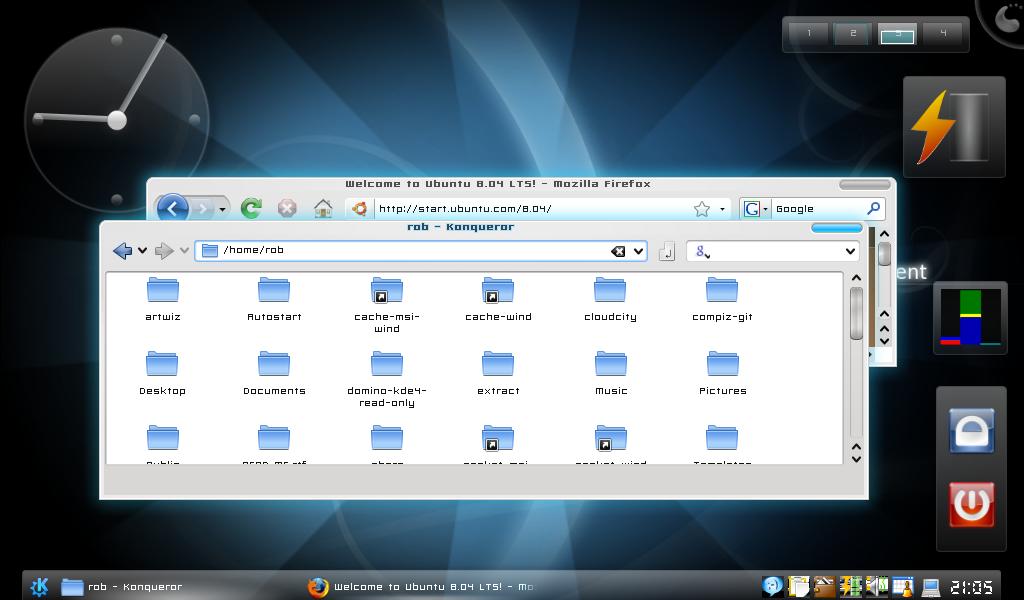Click Konqueror file view scroll-up arrow
Image resolution: width=1024 pixels, height=600 pixels.
(856, 278)
